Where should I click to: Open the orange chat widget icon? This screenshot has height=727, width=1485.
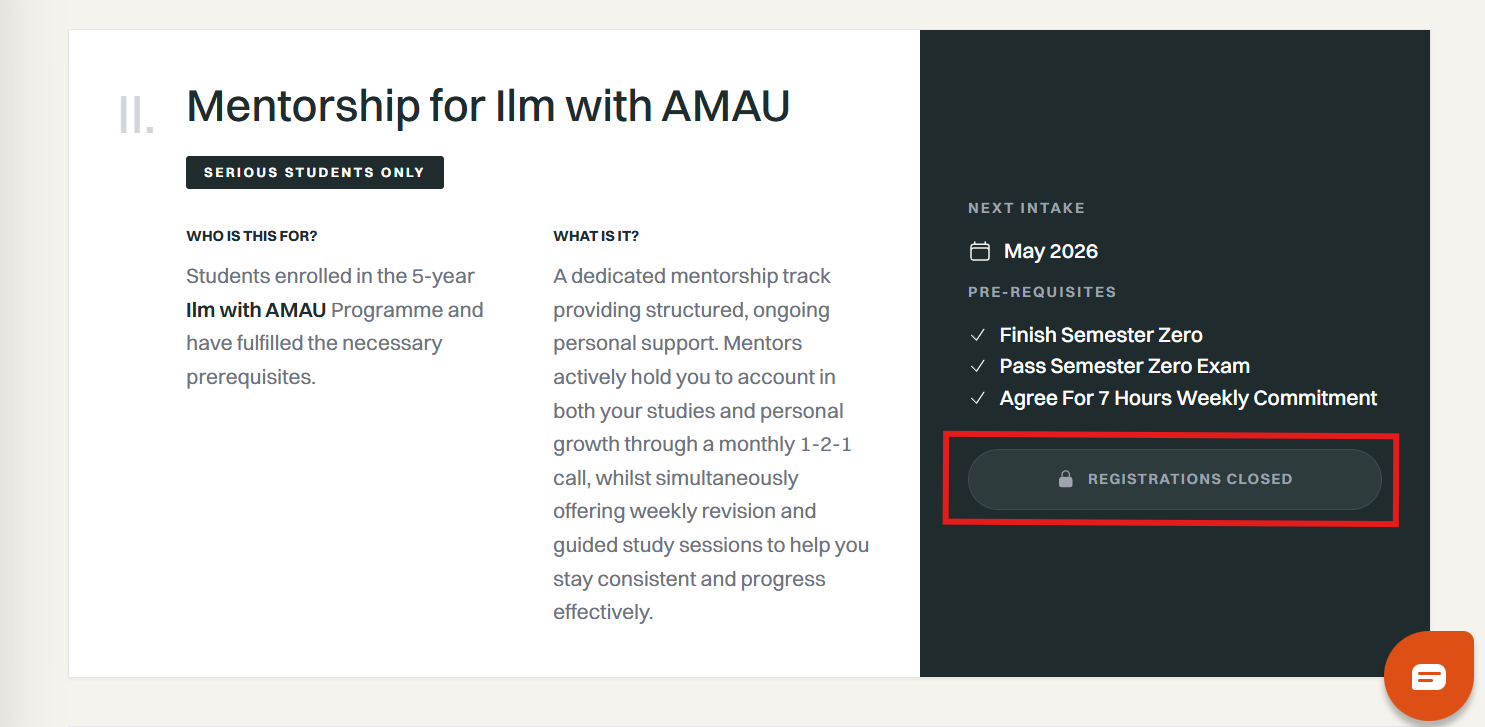click(x=1428, y=677)
